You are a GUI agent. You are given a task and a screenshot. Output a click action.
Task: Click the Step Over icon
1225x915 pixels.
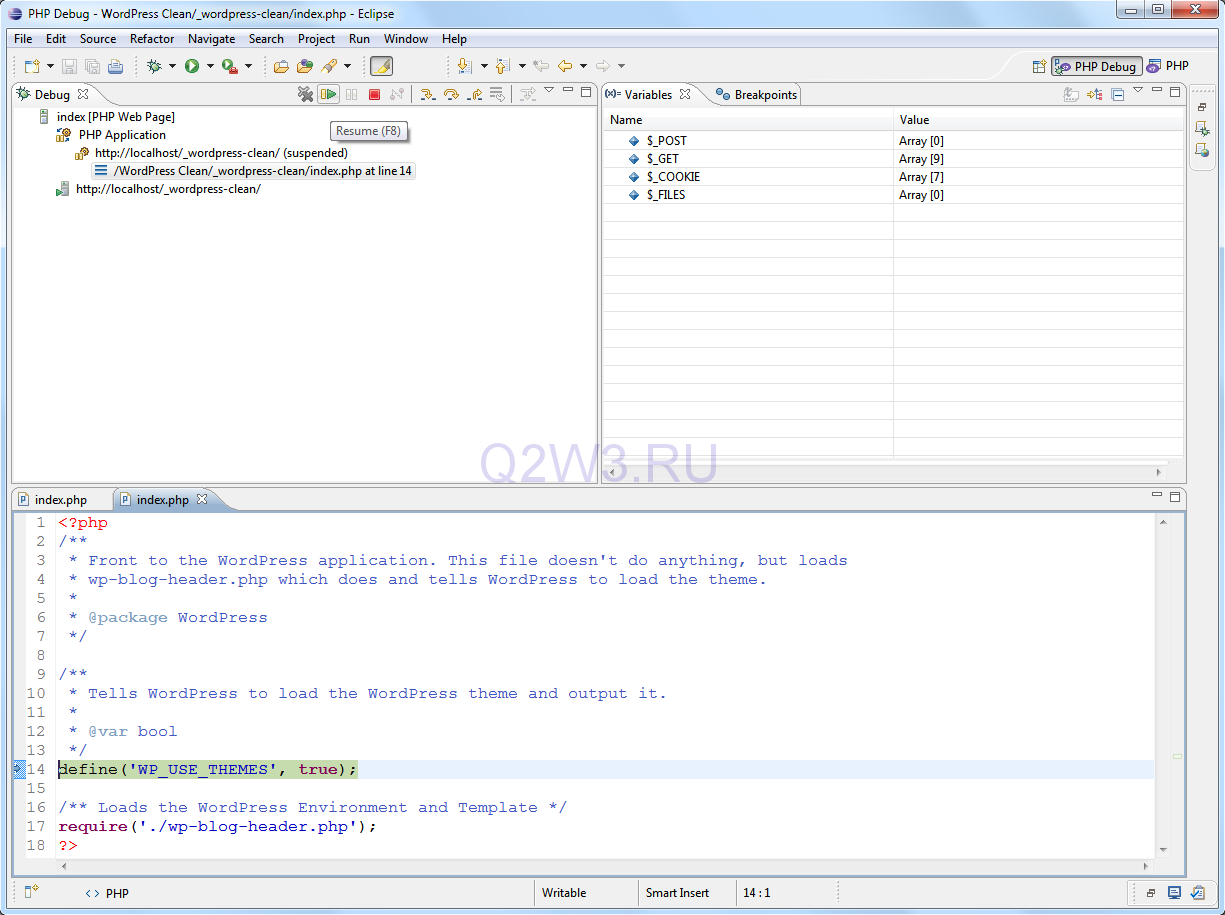[451, 94]
